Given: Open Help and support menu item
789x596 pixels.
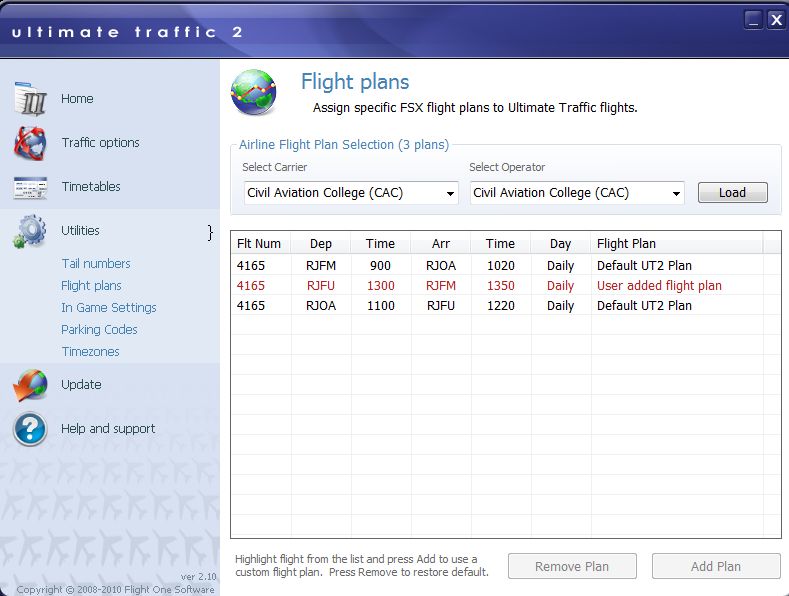Looking at the screenshot, I should [x=108, y=429].
